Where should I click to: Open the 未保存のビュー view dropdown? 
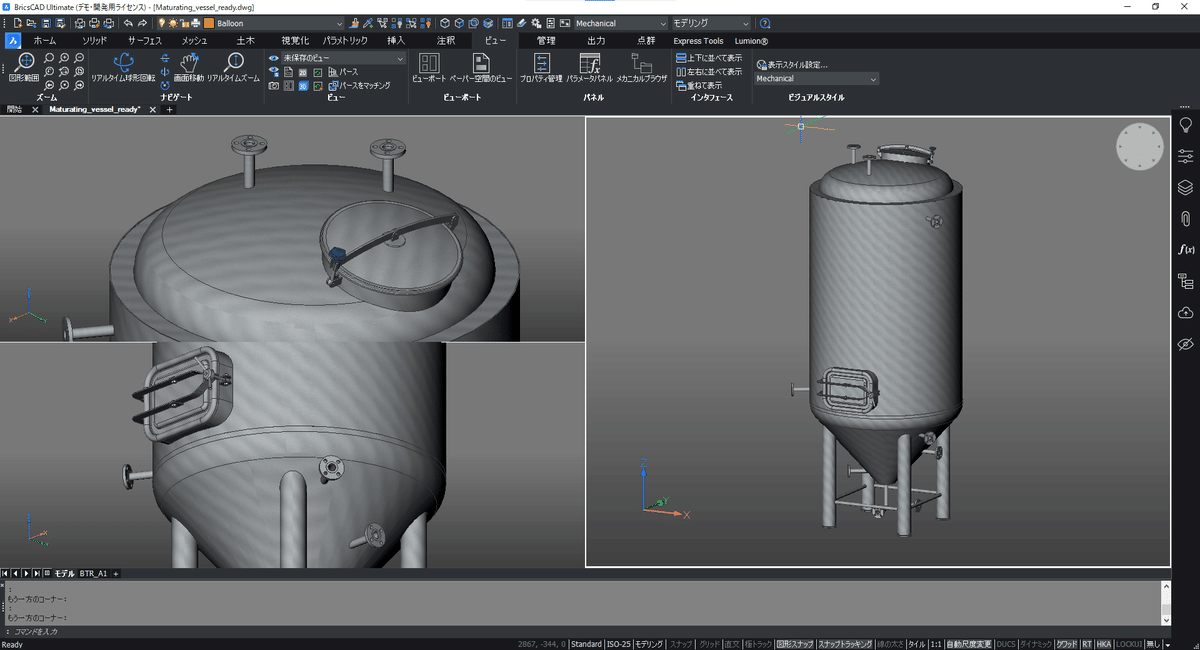400,59
